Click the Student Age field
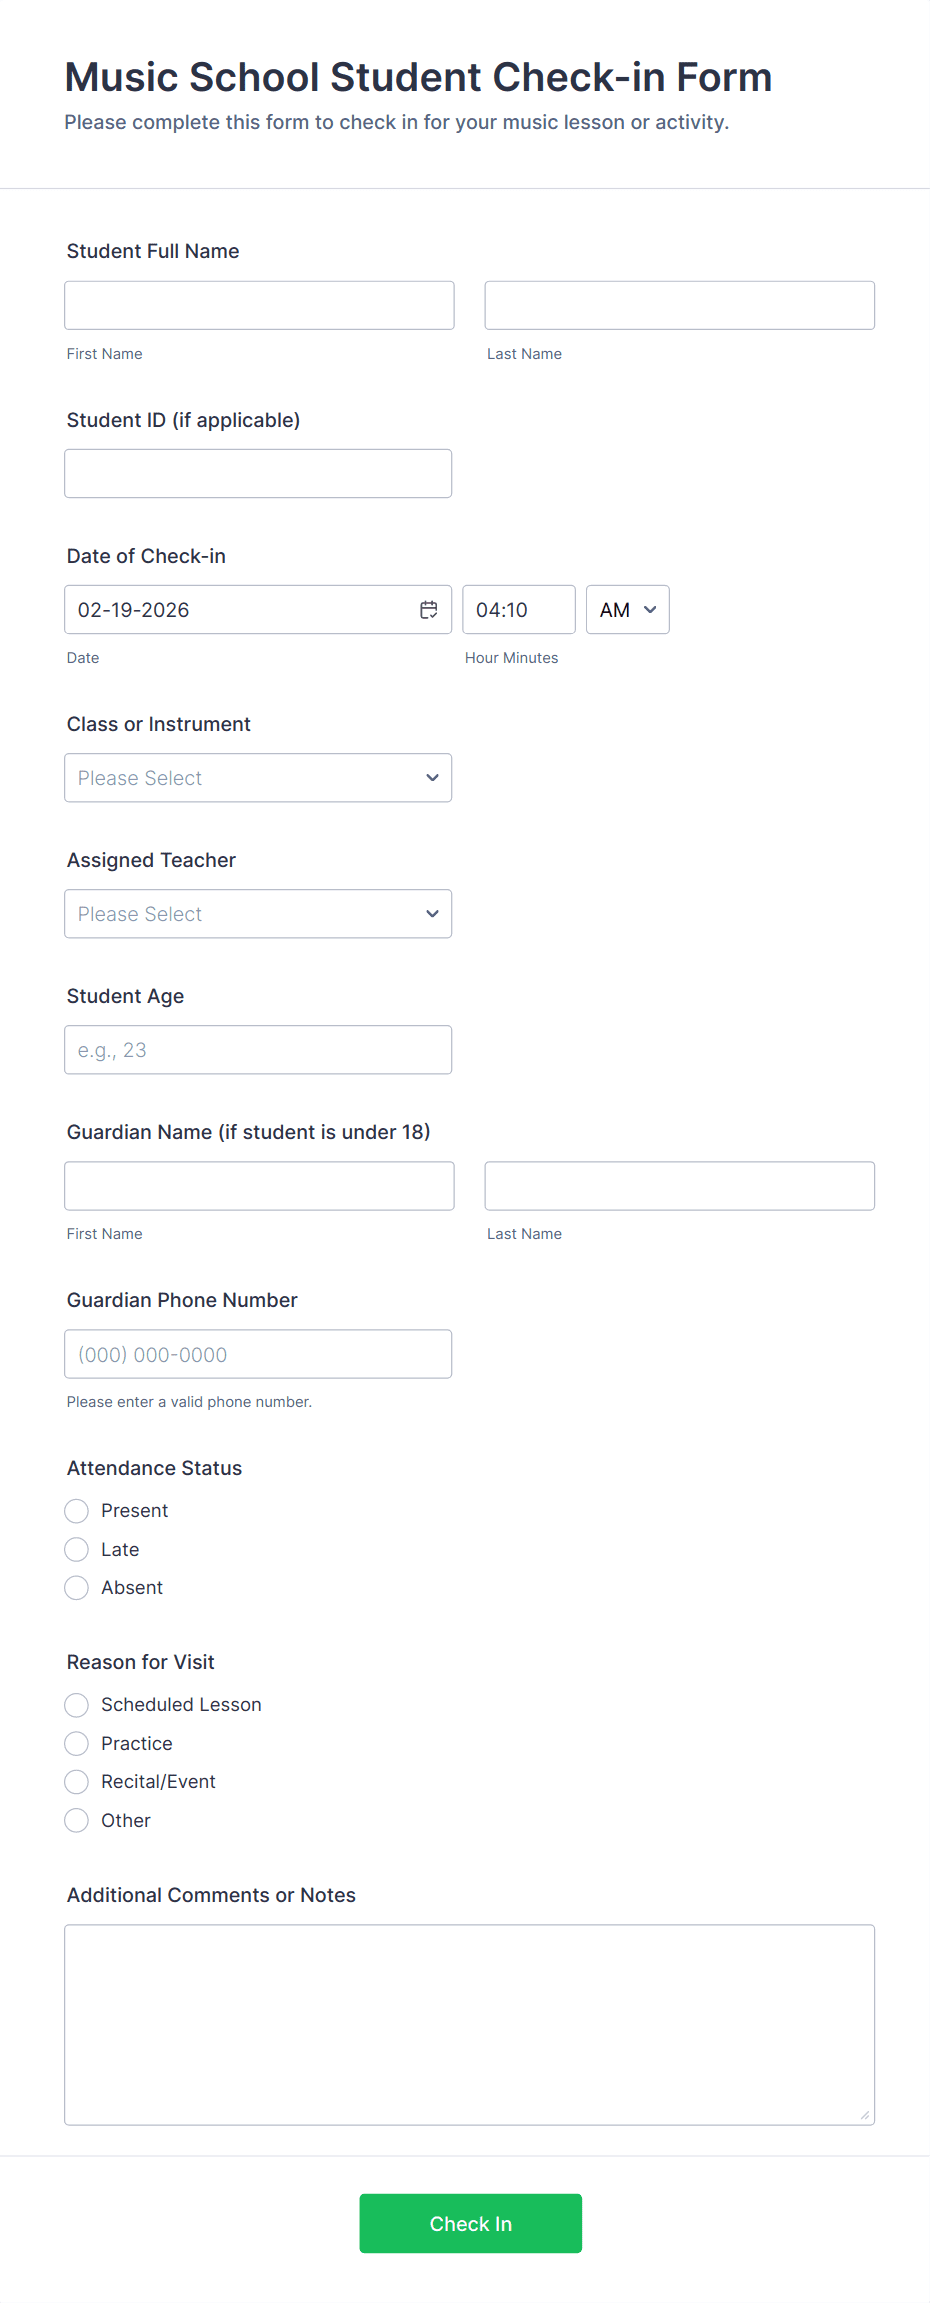The image size is (930, 2303). (x=258, y=1050)
